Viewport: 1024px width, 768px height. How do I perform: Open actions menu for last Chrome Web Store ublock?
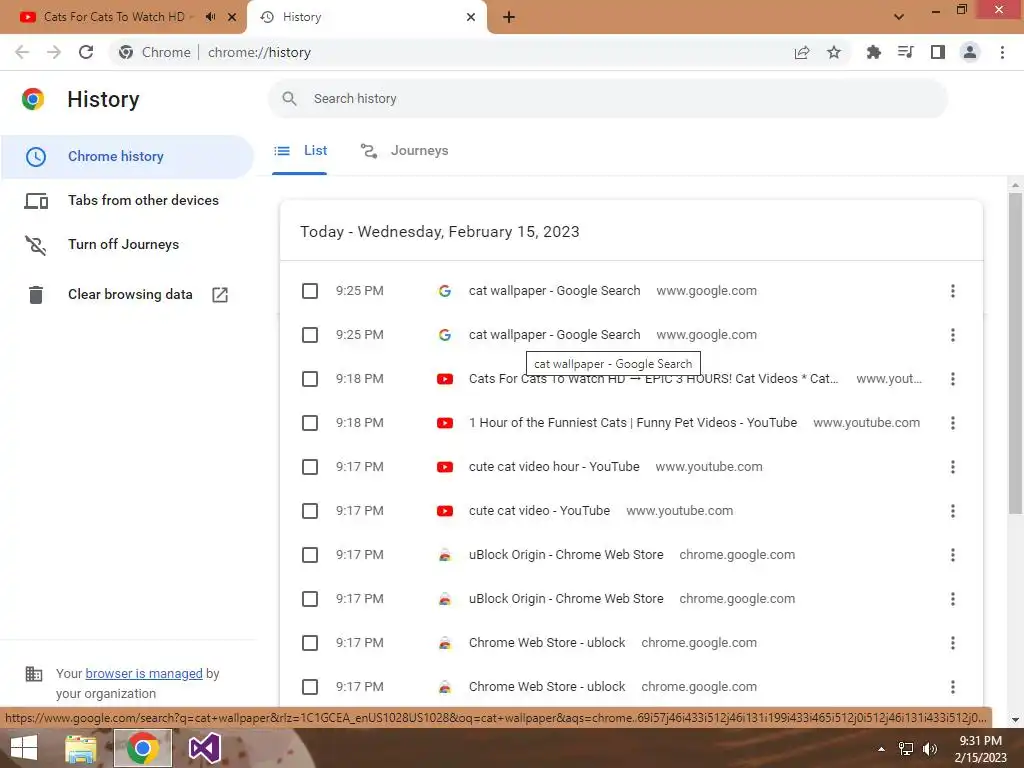[x=953, y=687]
